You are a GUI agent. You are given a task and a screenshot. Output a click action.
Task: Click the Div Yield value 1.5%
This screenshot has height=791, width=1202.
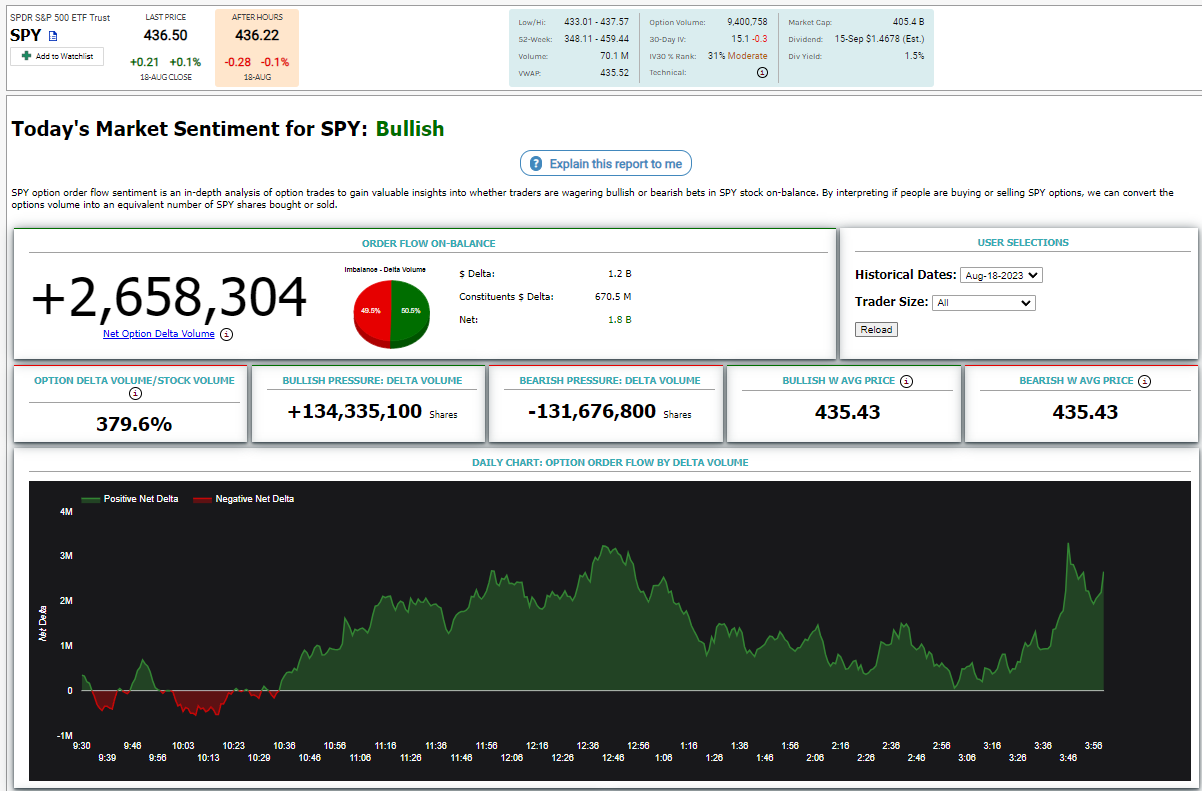pyautogui.click(x=915, y=56)
